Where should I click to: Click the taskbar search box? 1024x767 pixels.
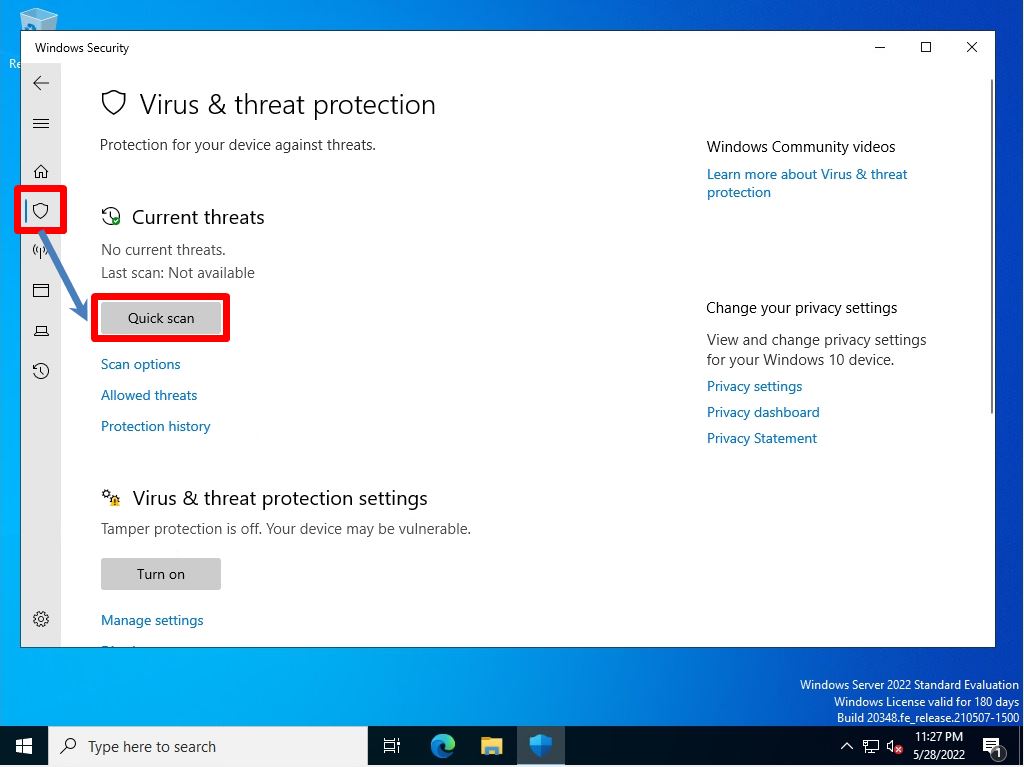coord(208,746)
